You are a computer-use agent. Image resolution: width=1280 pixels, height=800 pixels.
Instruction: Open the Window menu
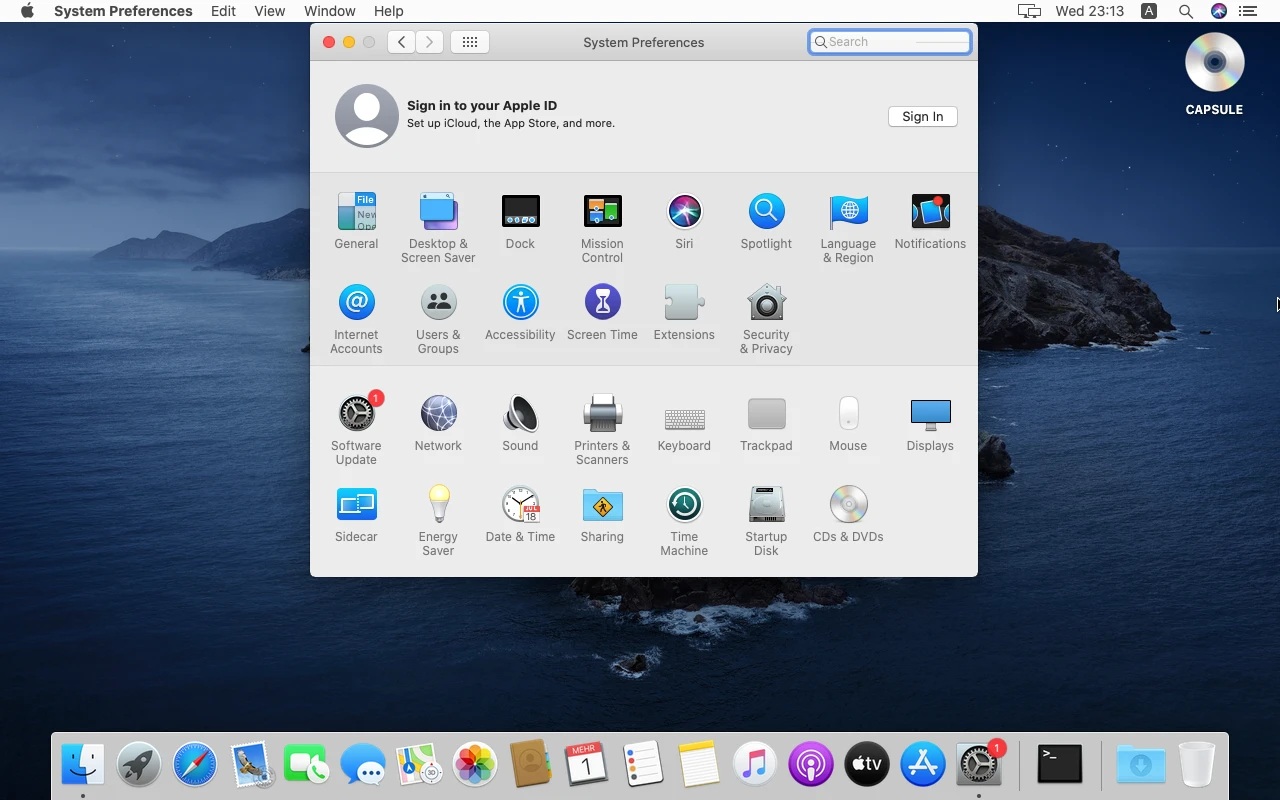click(x=330, y=11)
